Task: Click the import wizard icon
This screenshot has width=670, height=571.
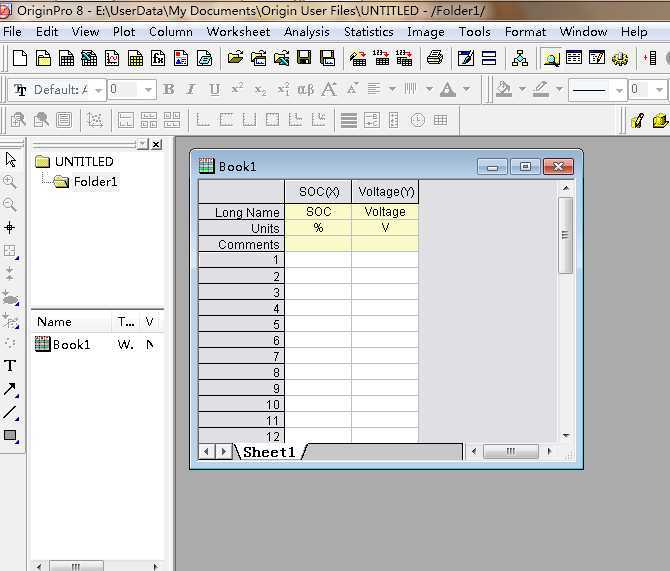Action: tap(358, 58)
